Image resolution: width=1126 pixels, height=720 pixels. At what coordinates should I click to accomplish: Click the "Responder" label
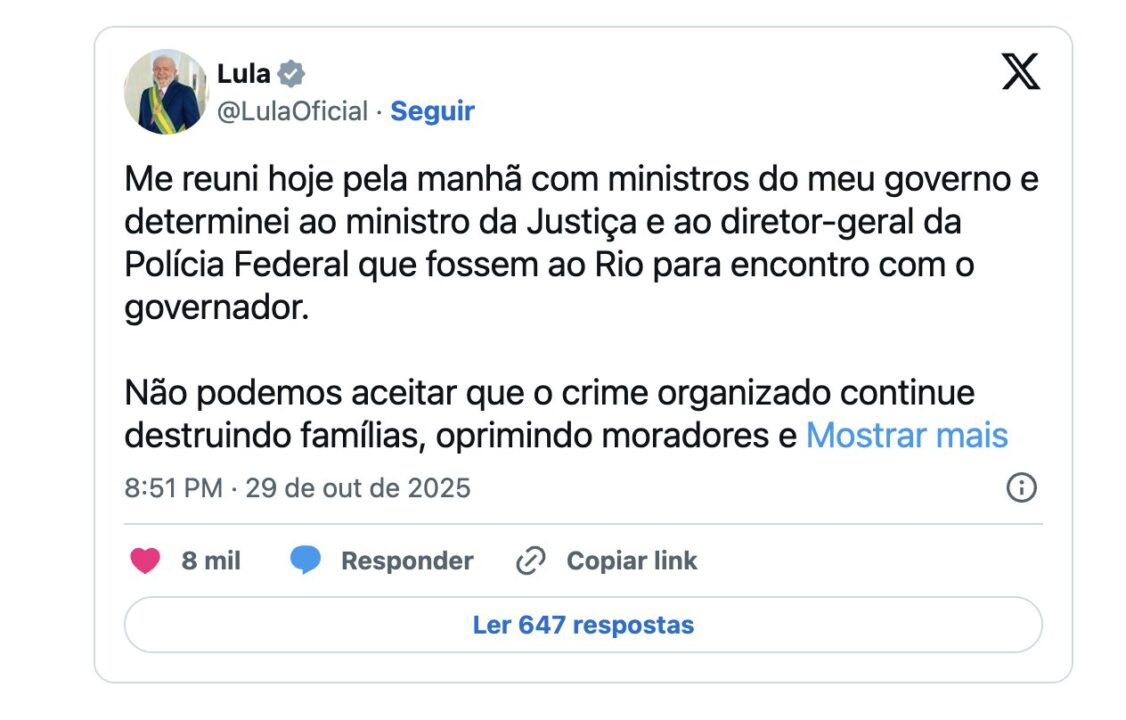click(407, 561)
